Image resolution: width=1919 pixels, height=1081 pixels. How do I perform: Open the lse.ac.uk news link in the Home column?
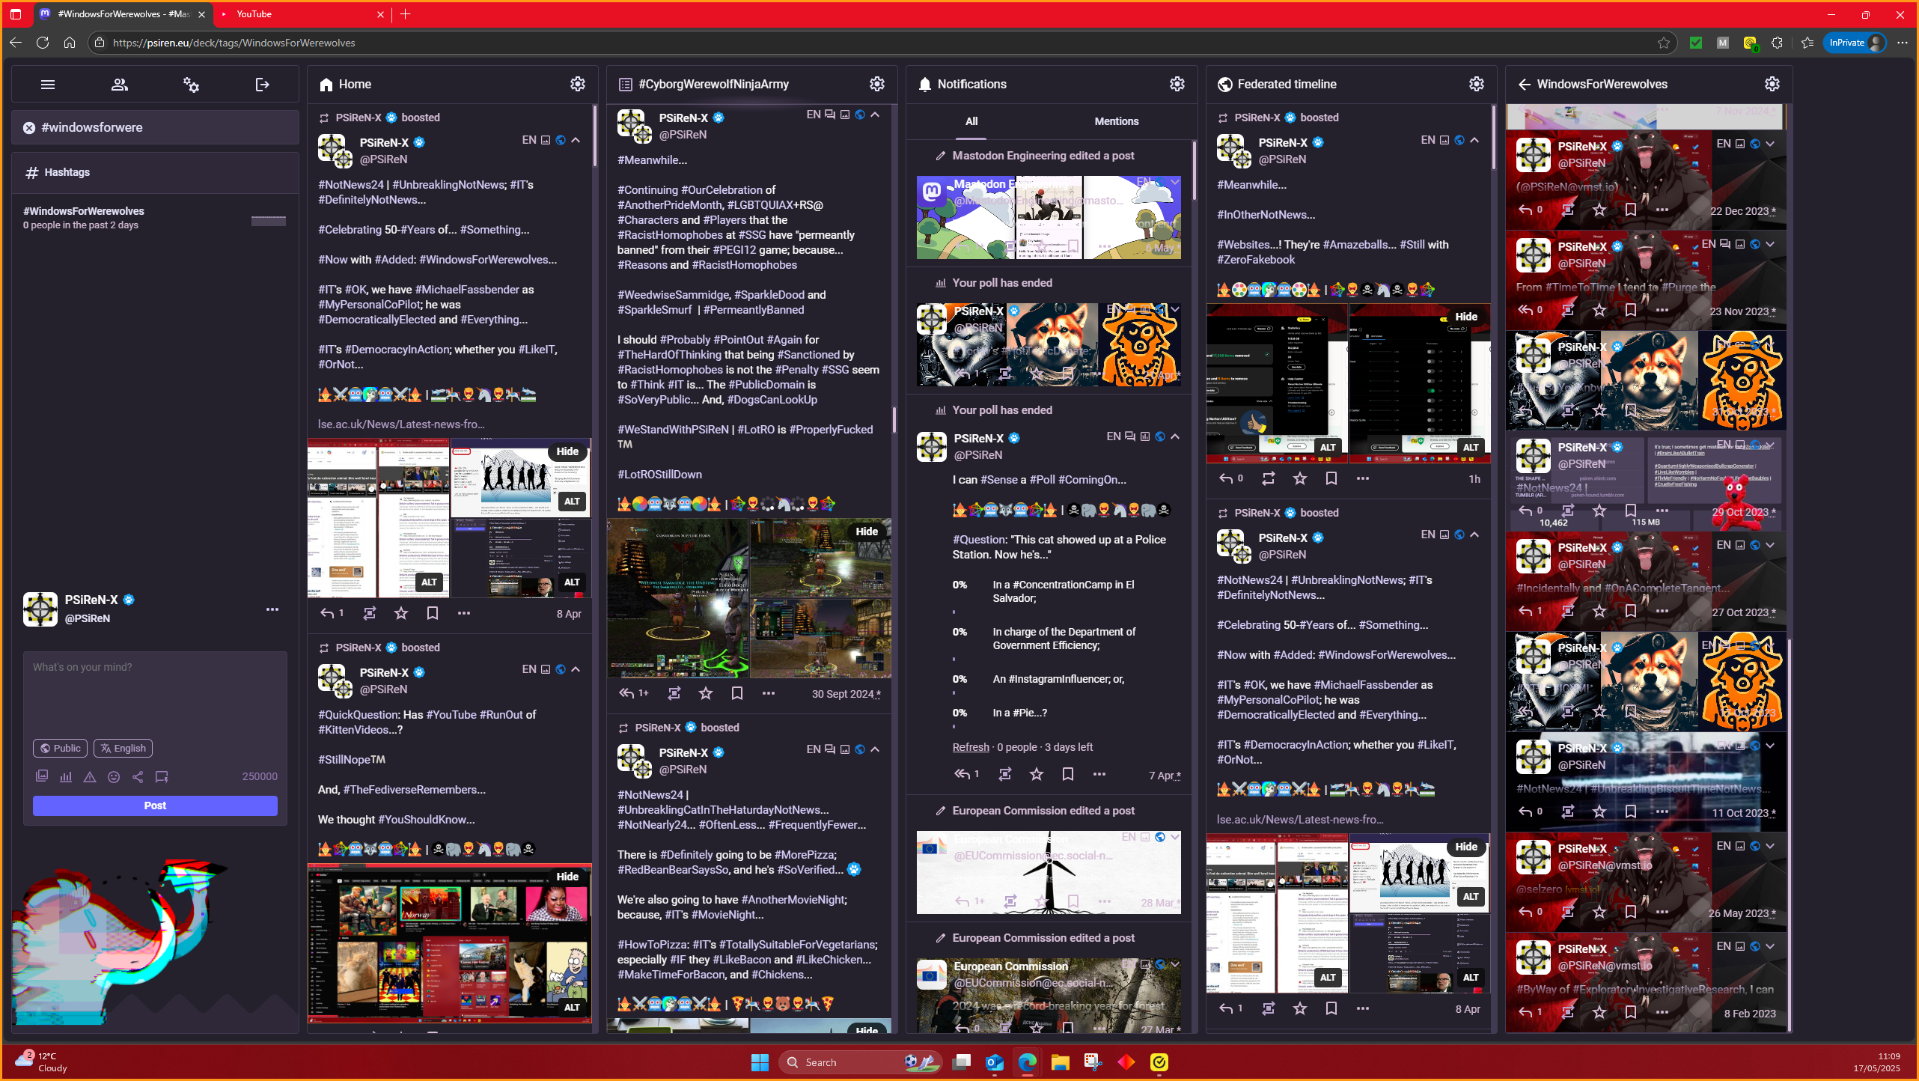tap(401, 424)
